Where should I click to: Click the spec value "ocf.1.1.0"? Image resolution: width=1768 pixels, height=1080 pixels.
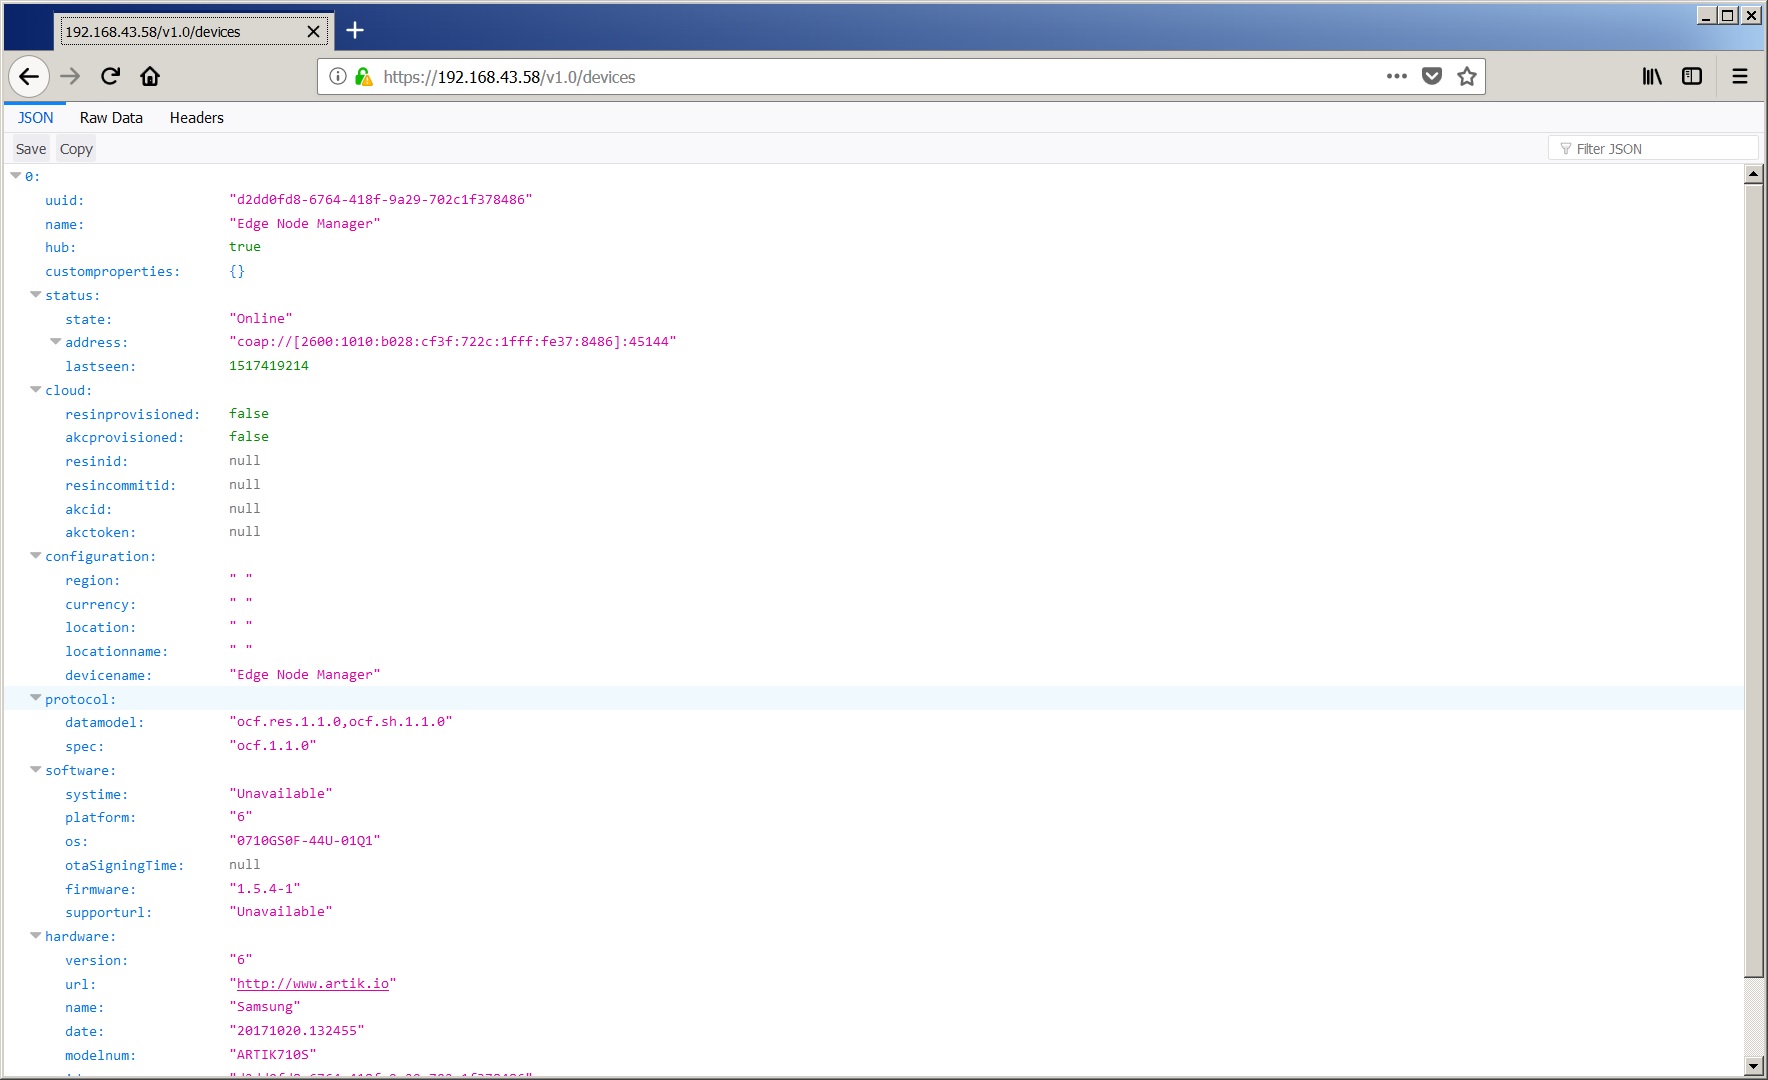273,746
